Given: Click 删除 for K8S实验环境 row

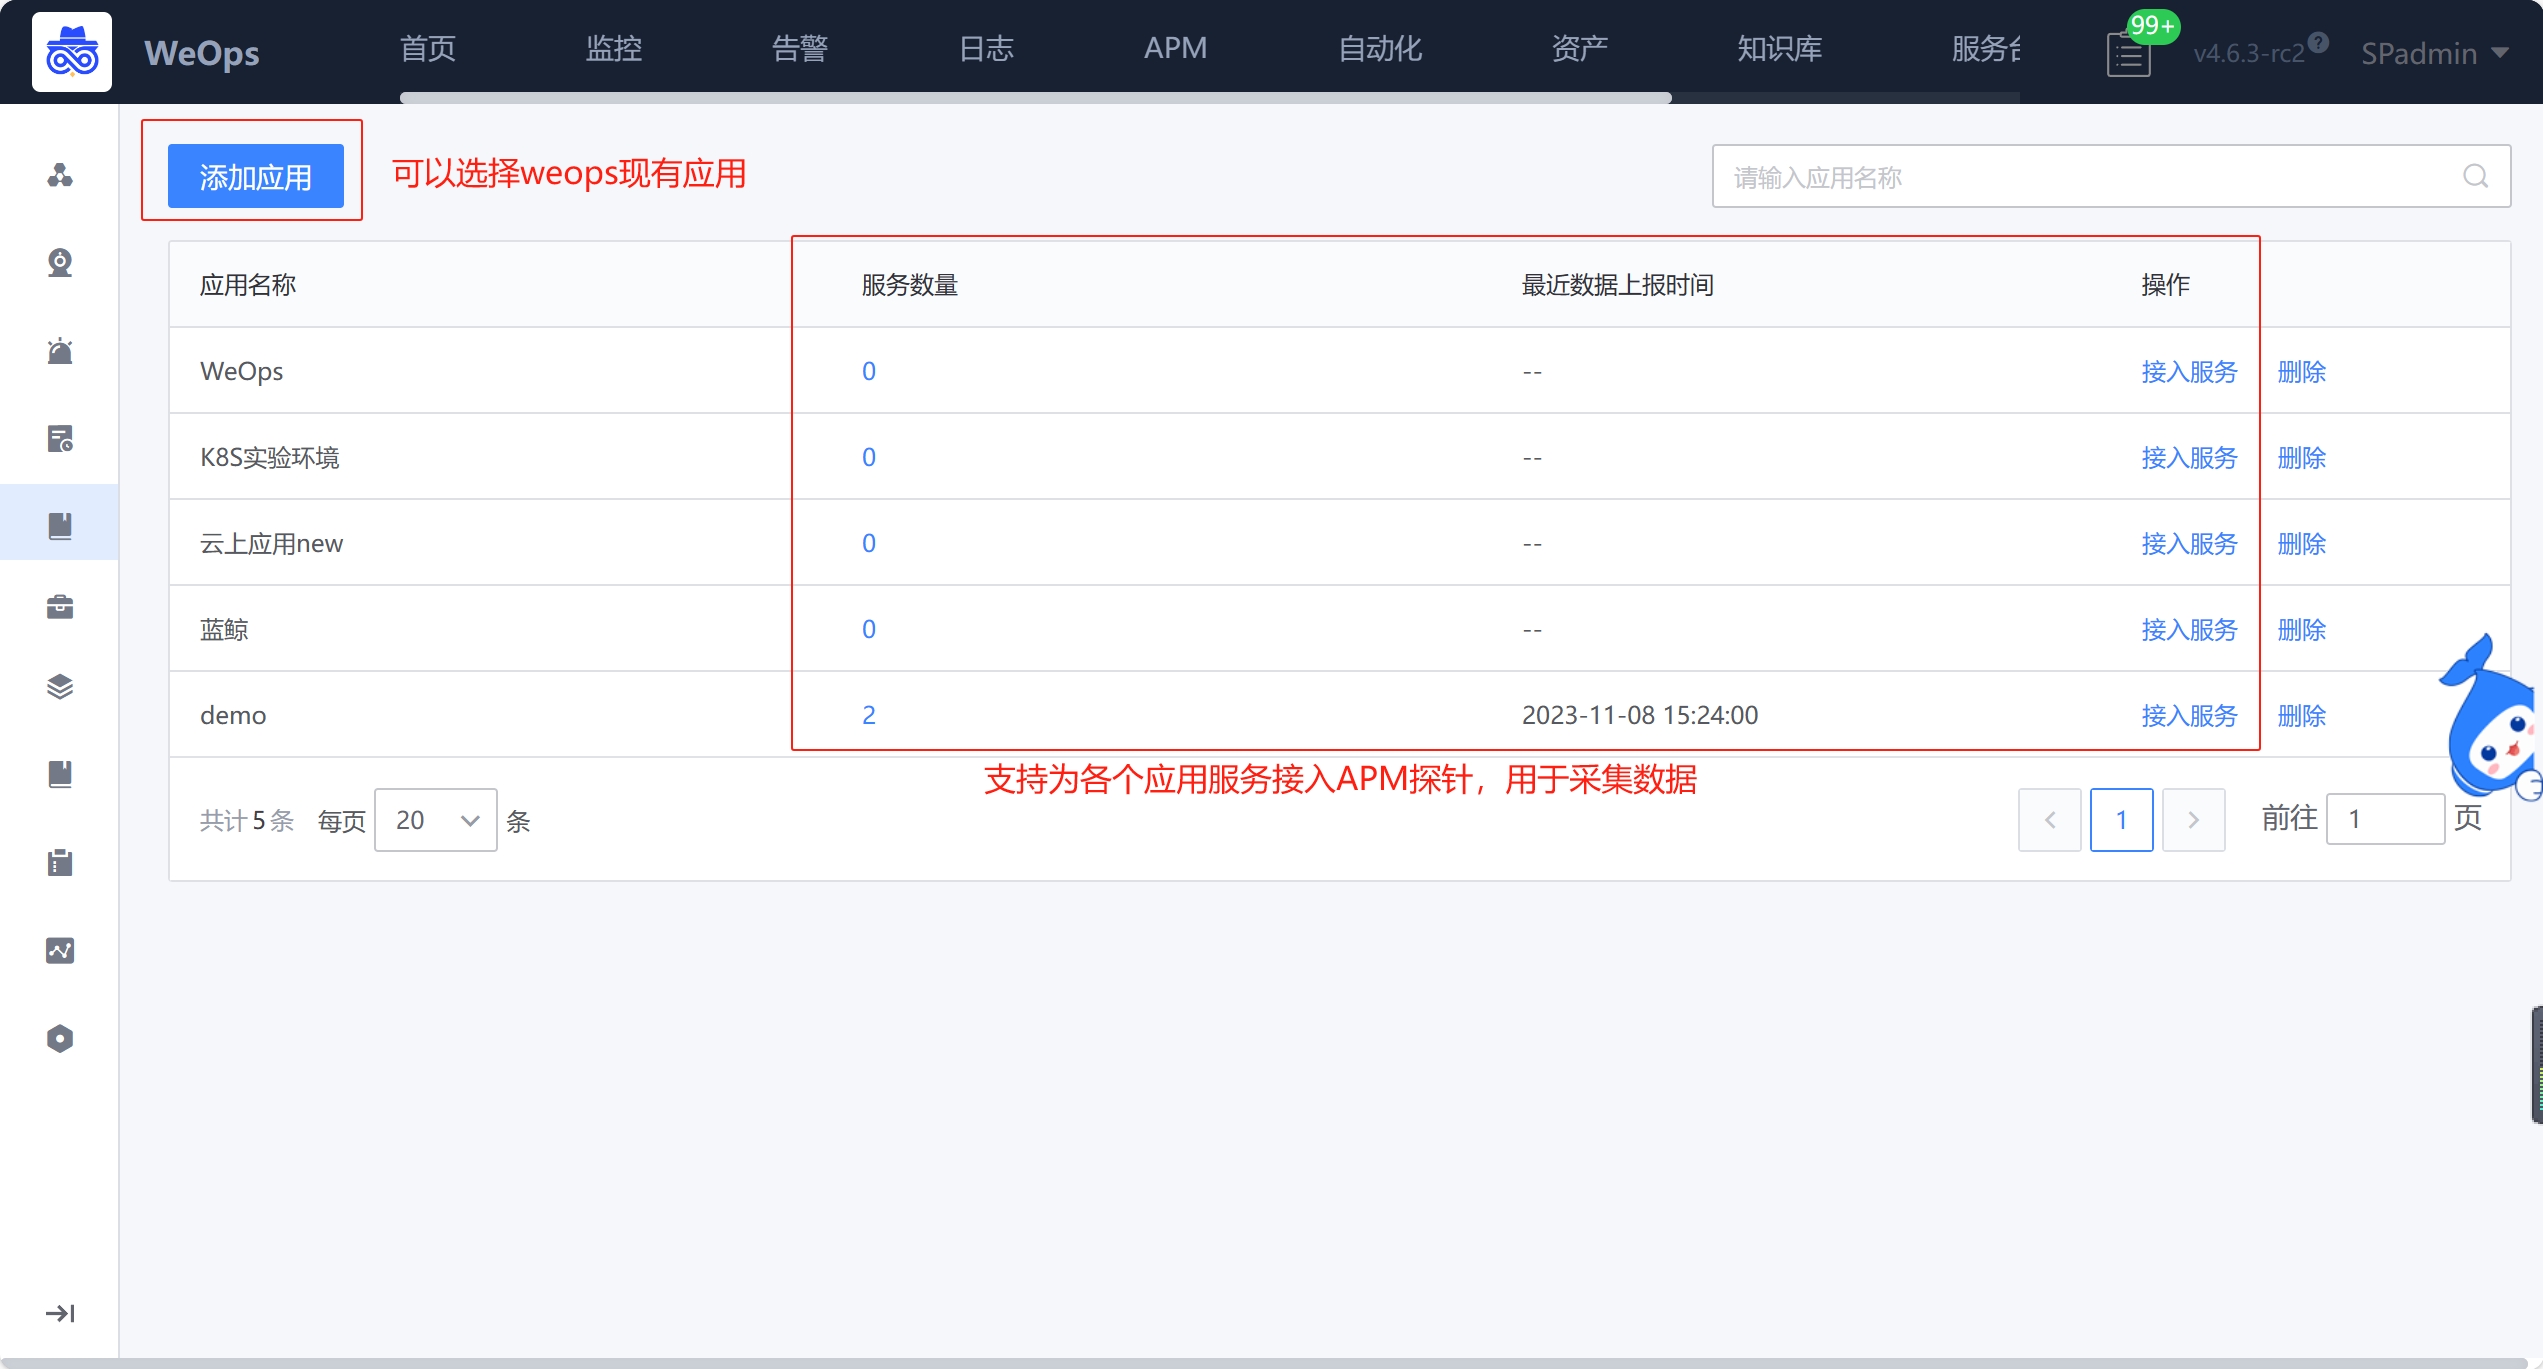Looking at the screenshot, I should [2301, 457].
